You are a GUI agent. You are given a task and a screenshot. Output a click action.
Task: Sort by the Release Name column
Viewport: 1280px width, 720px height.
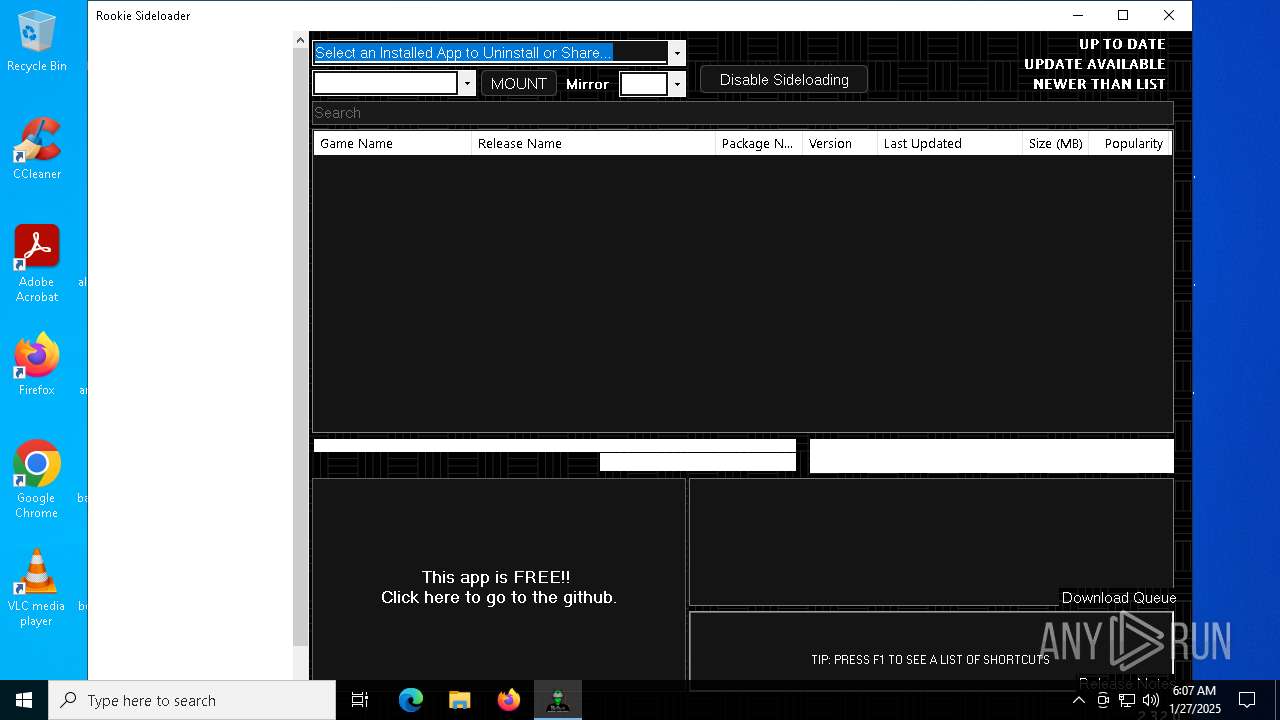[x=594, y=143]
